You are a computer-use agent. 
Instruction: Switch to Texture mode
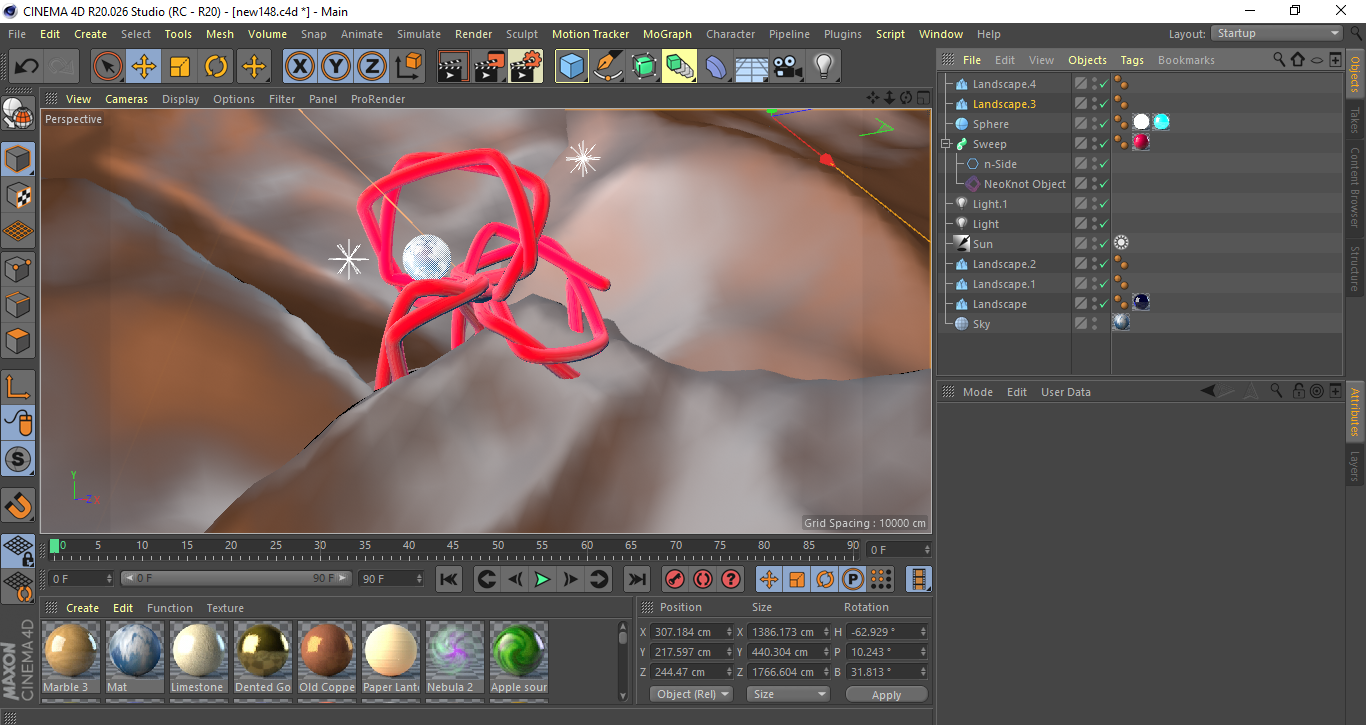coord(19,196)
